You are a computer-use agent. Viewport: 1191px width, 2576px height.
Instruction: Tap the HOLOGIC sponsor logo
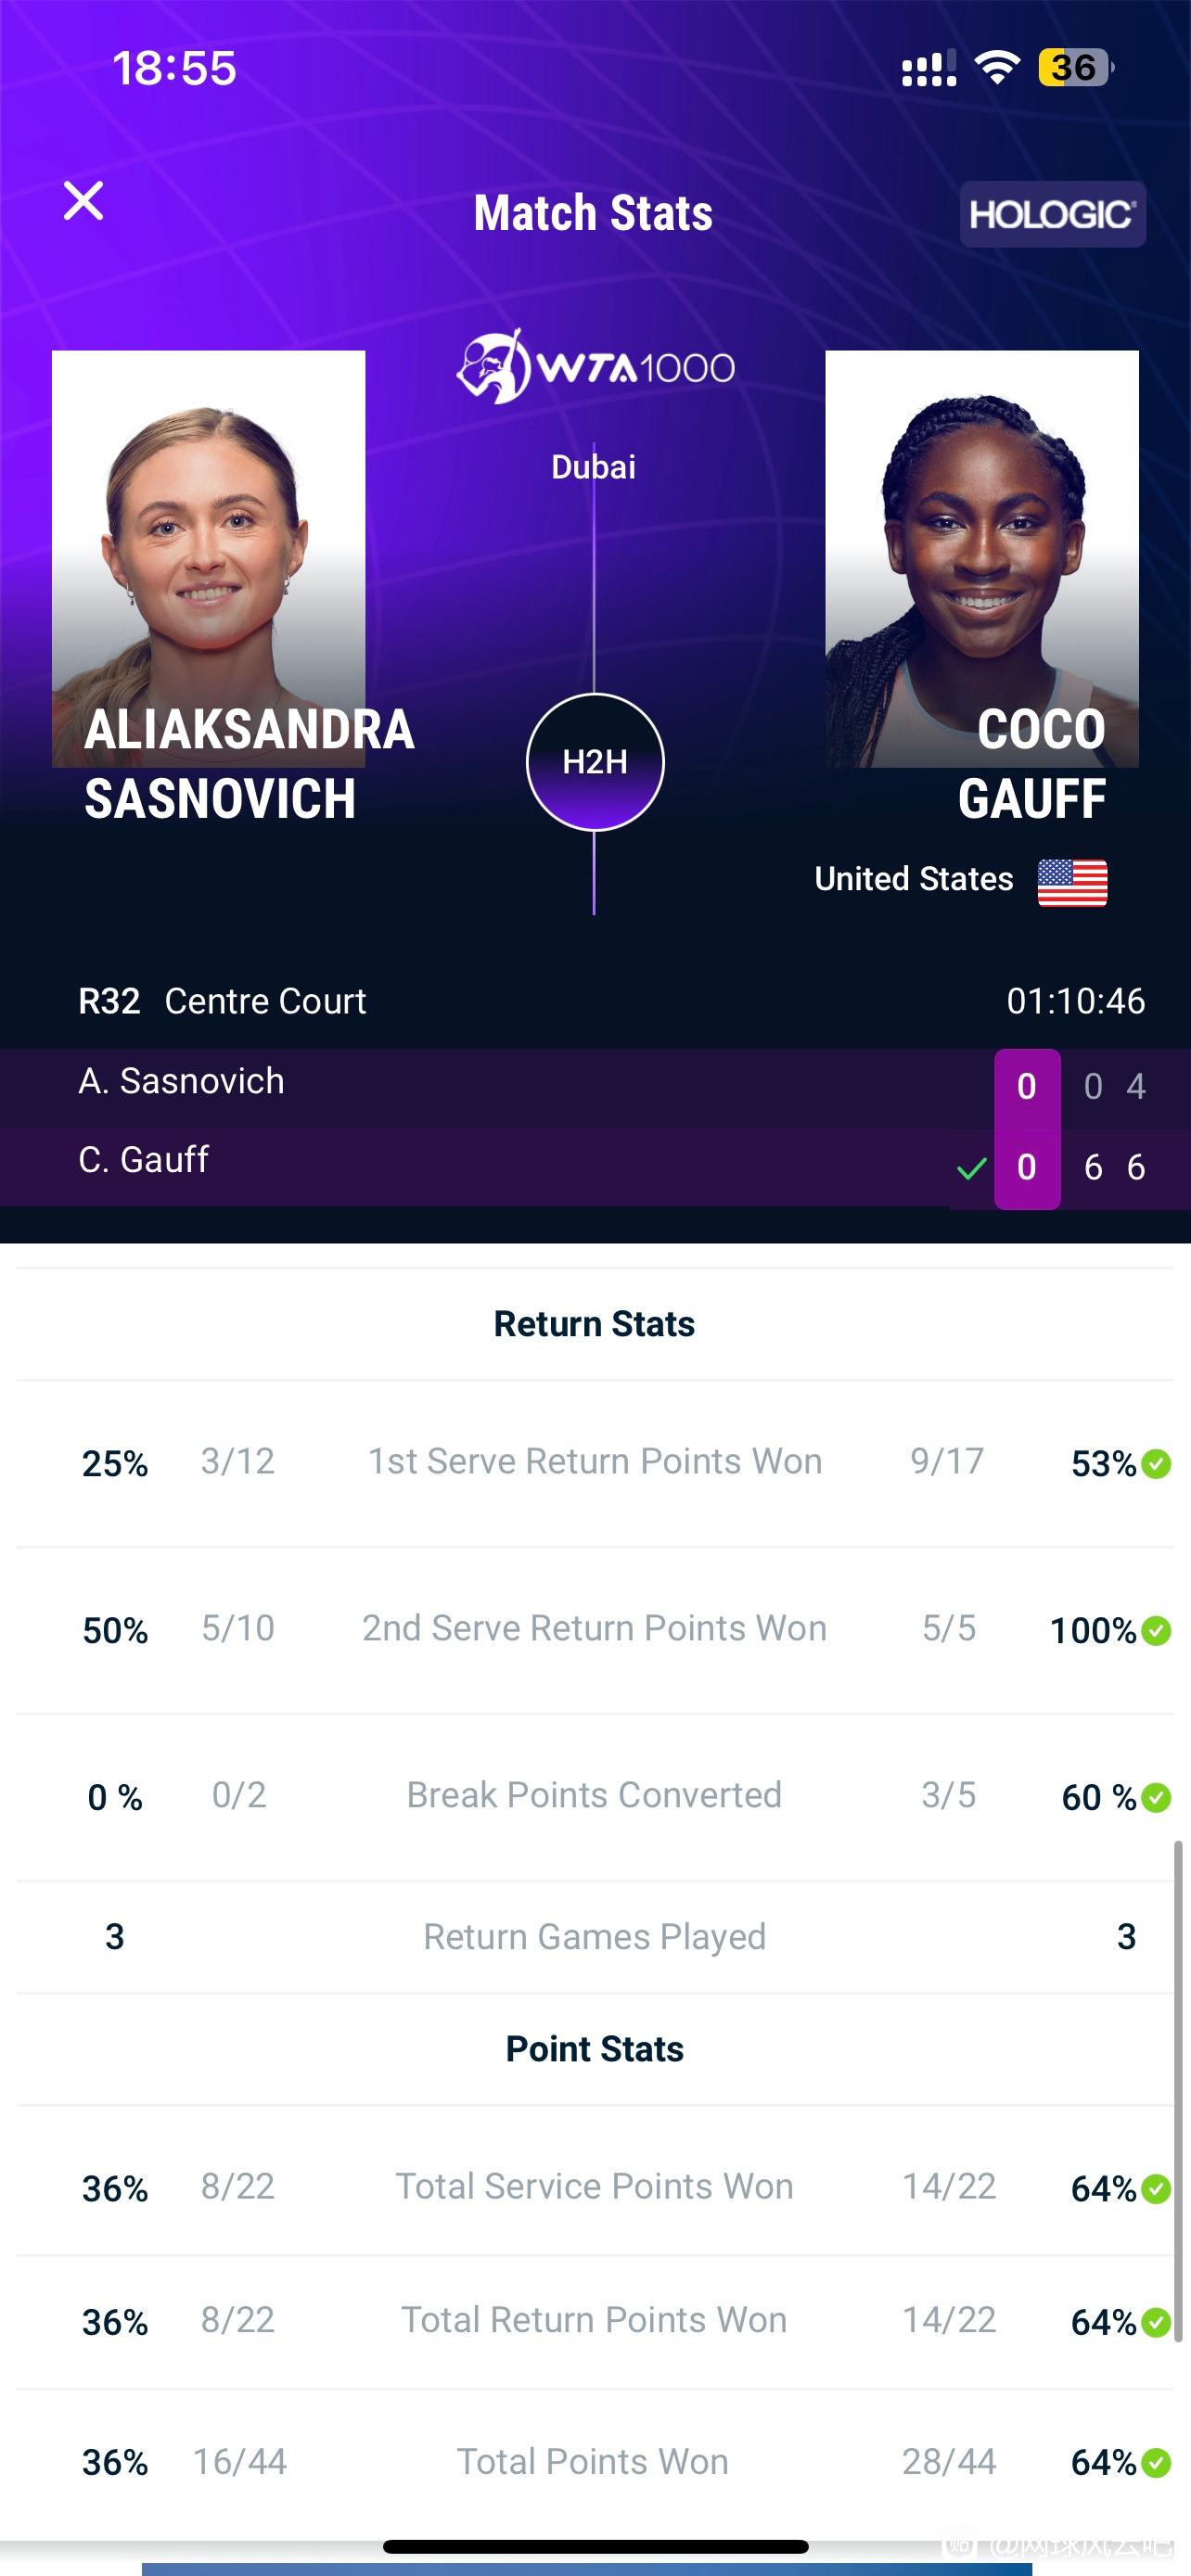[x=1052, y=214]
